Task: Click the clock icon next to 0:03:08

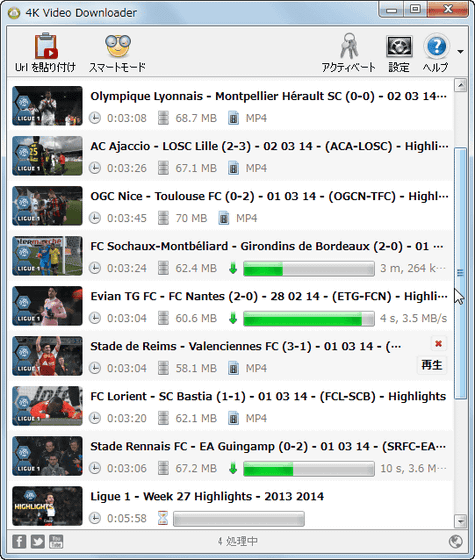Action: [x=95, y=118]
